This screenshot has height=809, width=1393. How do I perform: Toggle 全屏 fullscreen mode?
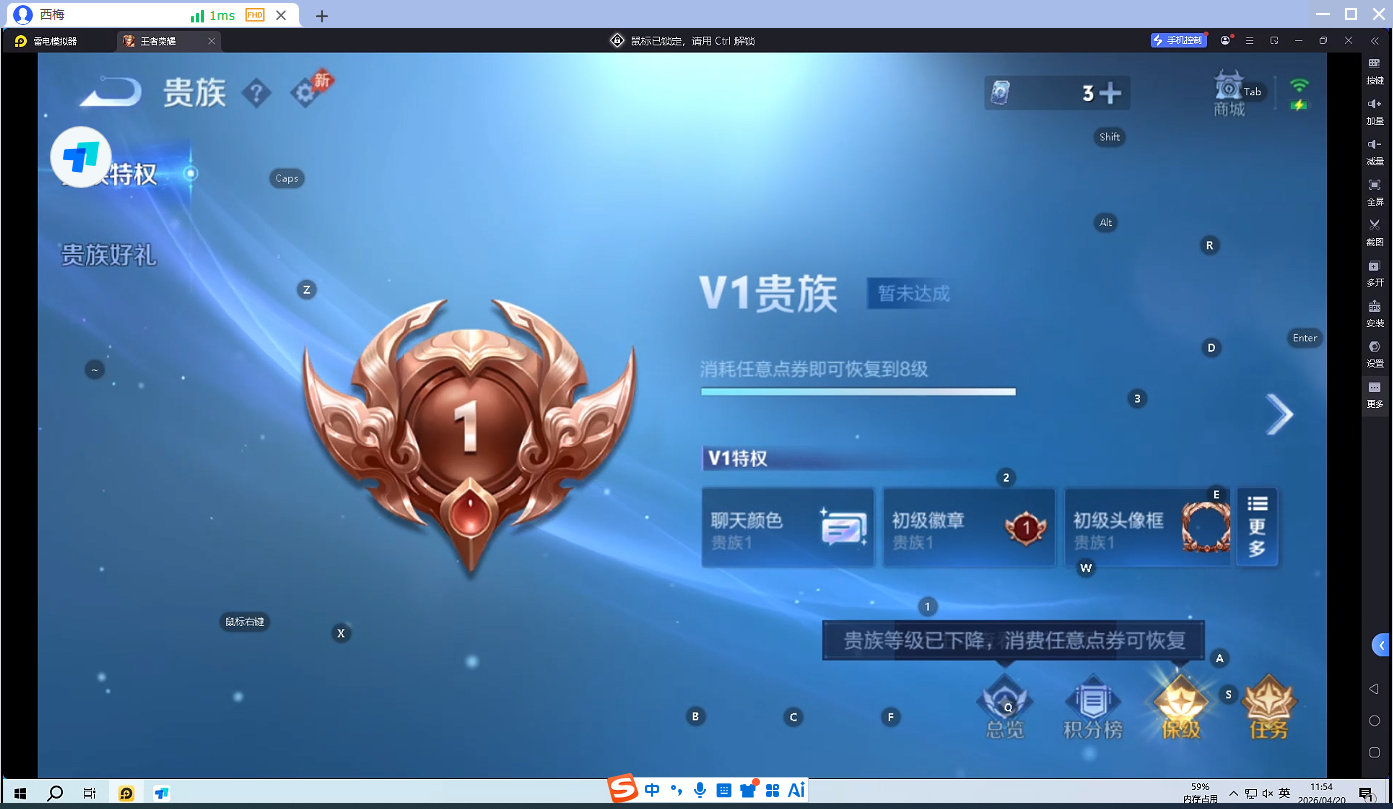[x=1375, y=191]
